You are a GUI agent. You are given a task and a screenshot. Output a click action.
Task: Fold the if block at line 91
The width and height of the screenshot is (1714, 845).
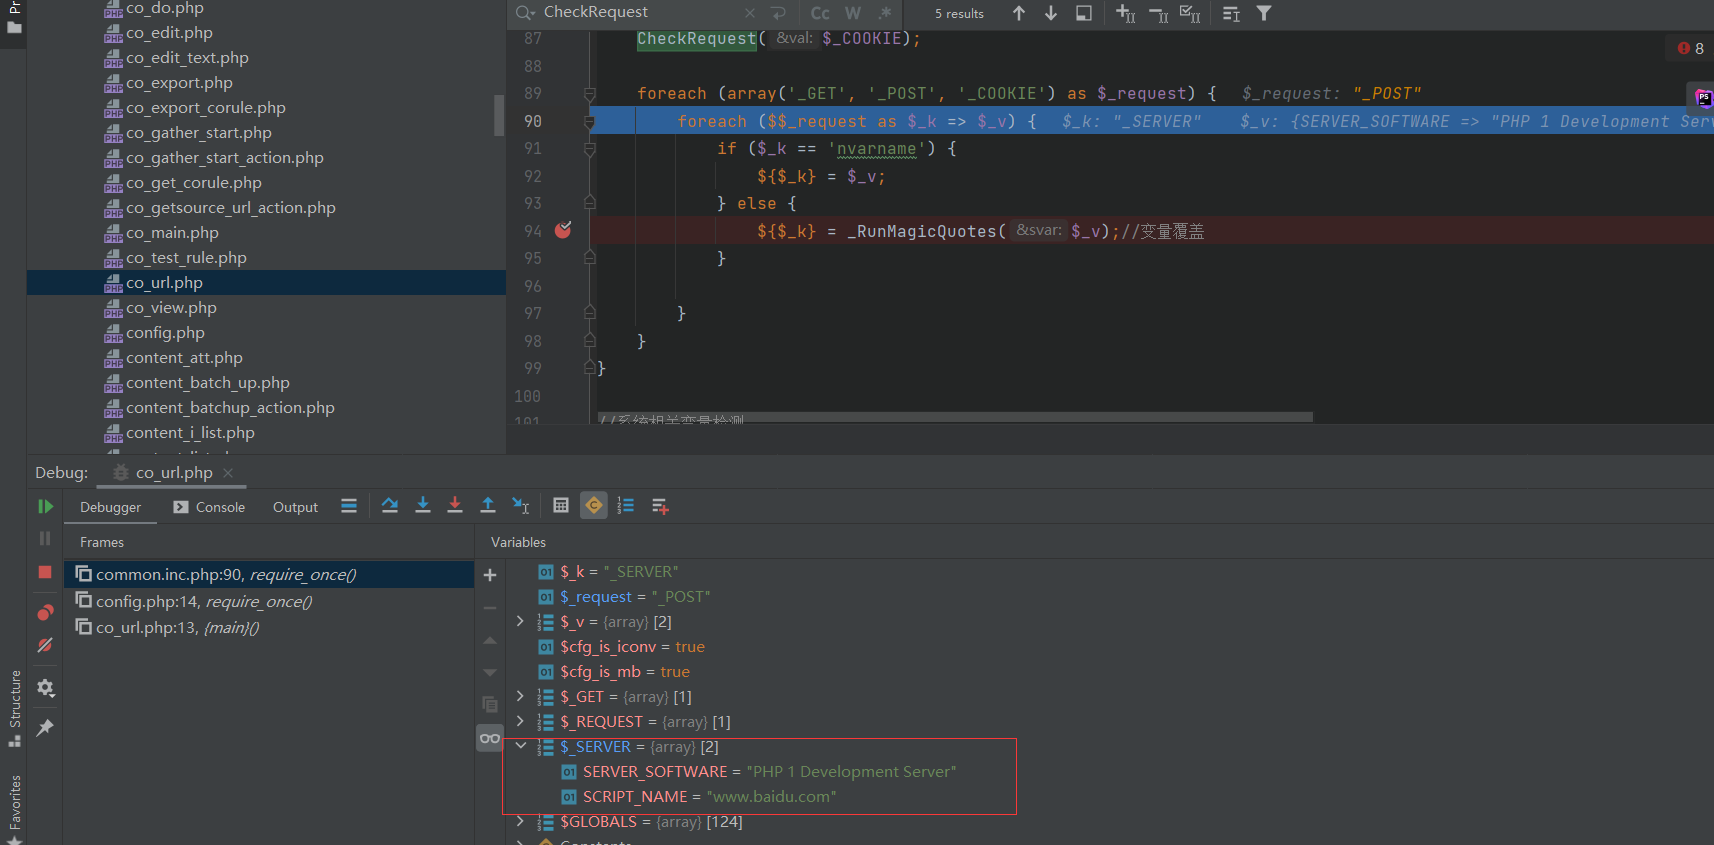[x=590, y=149]
